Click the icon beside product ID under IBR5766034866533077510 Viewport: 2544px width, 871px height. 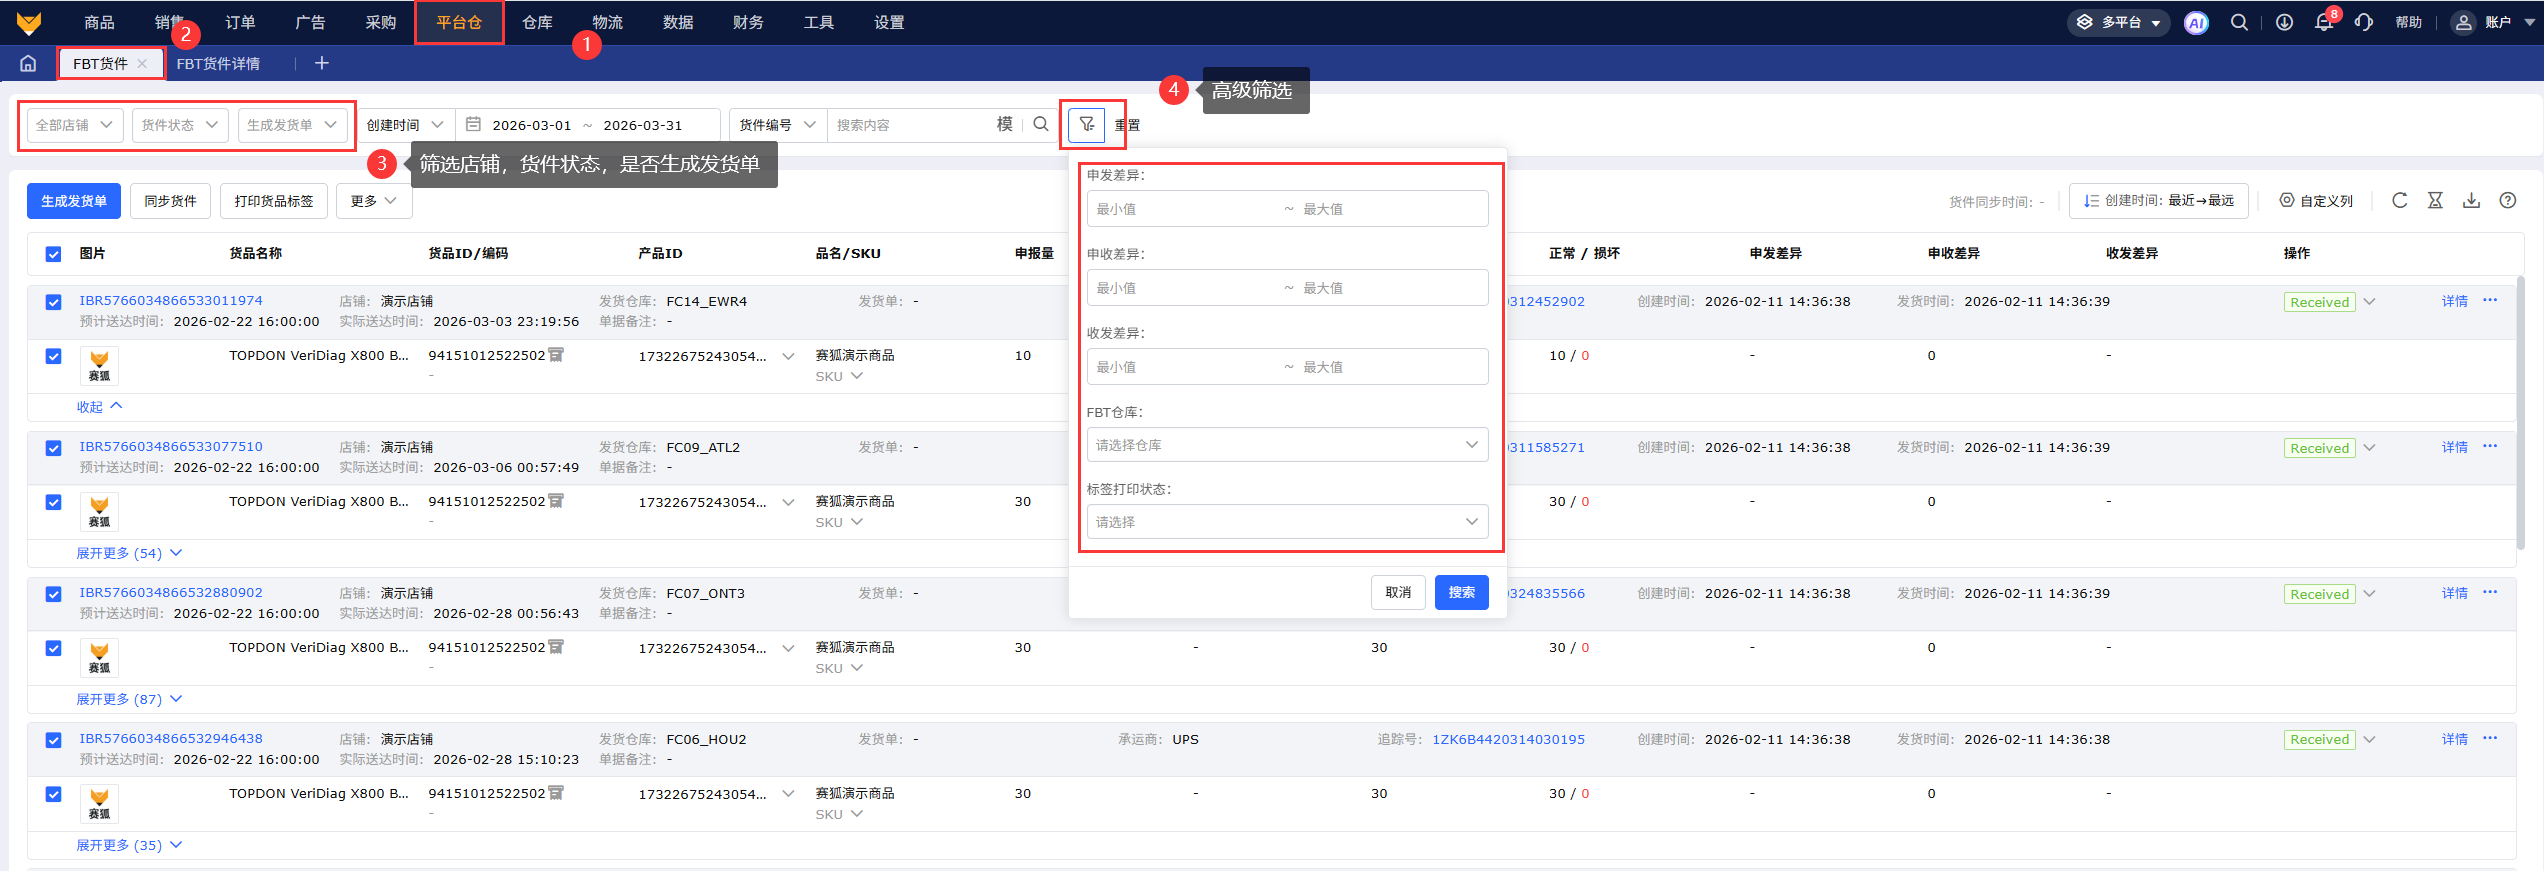click(556, 501)
